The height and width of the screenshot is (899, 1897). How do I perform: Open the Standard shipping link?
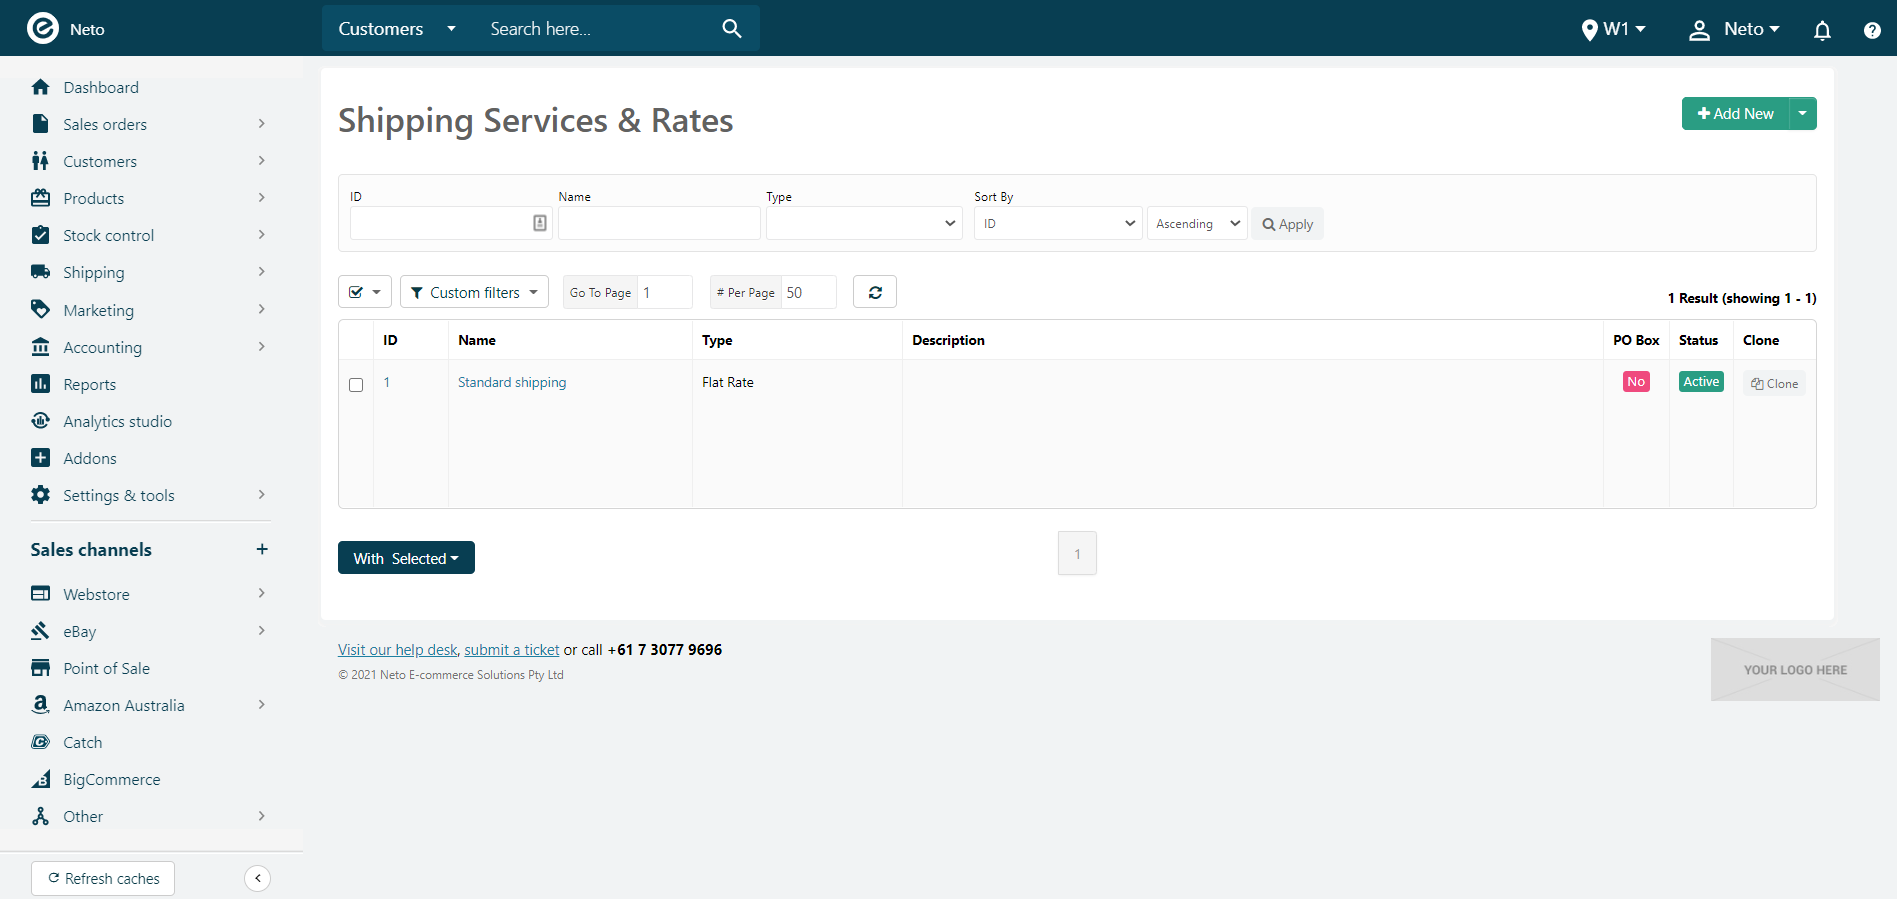point(512,382)
